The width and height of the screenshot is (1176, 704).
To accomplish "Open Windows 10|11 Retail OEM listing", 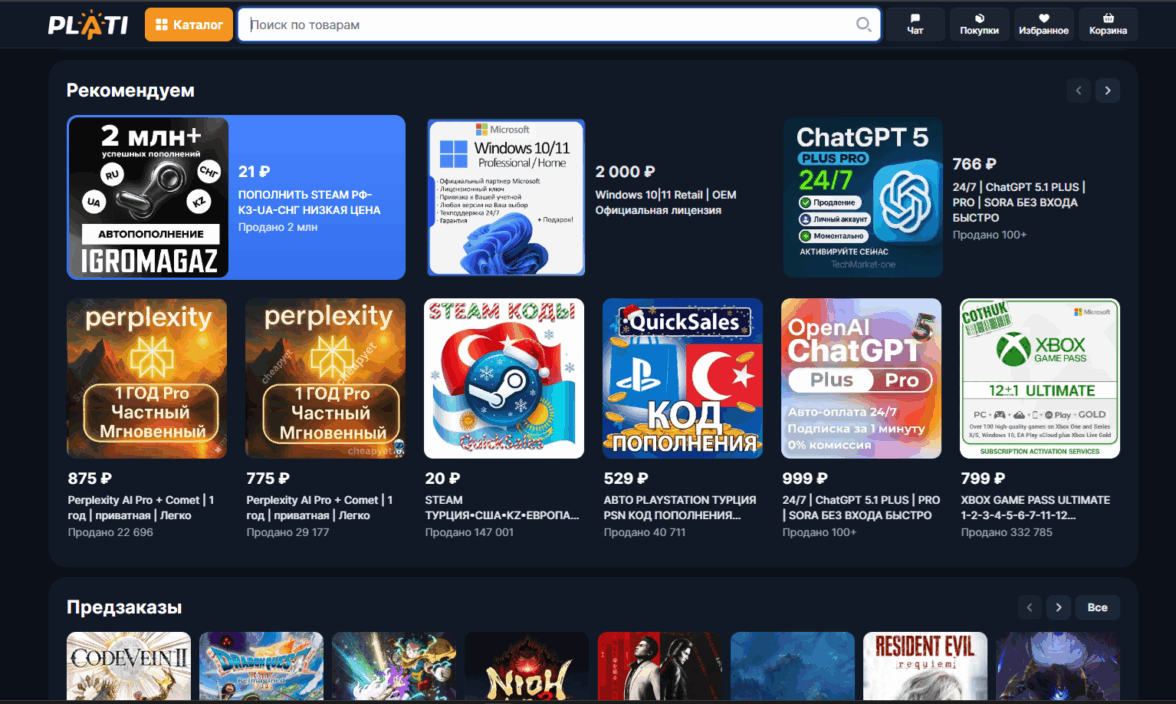I will (x=506, y=197).
